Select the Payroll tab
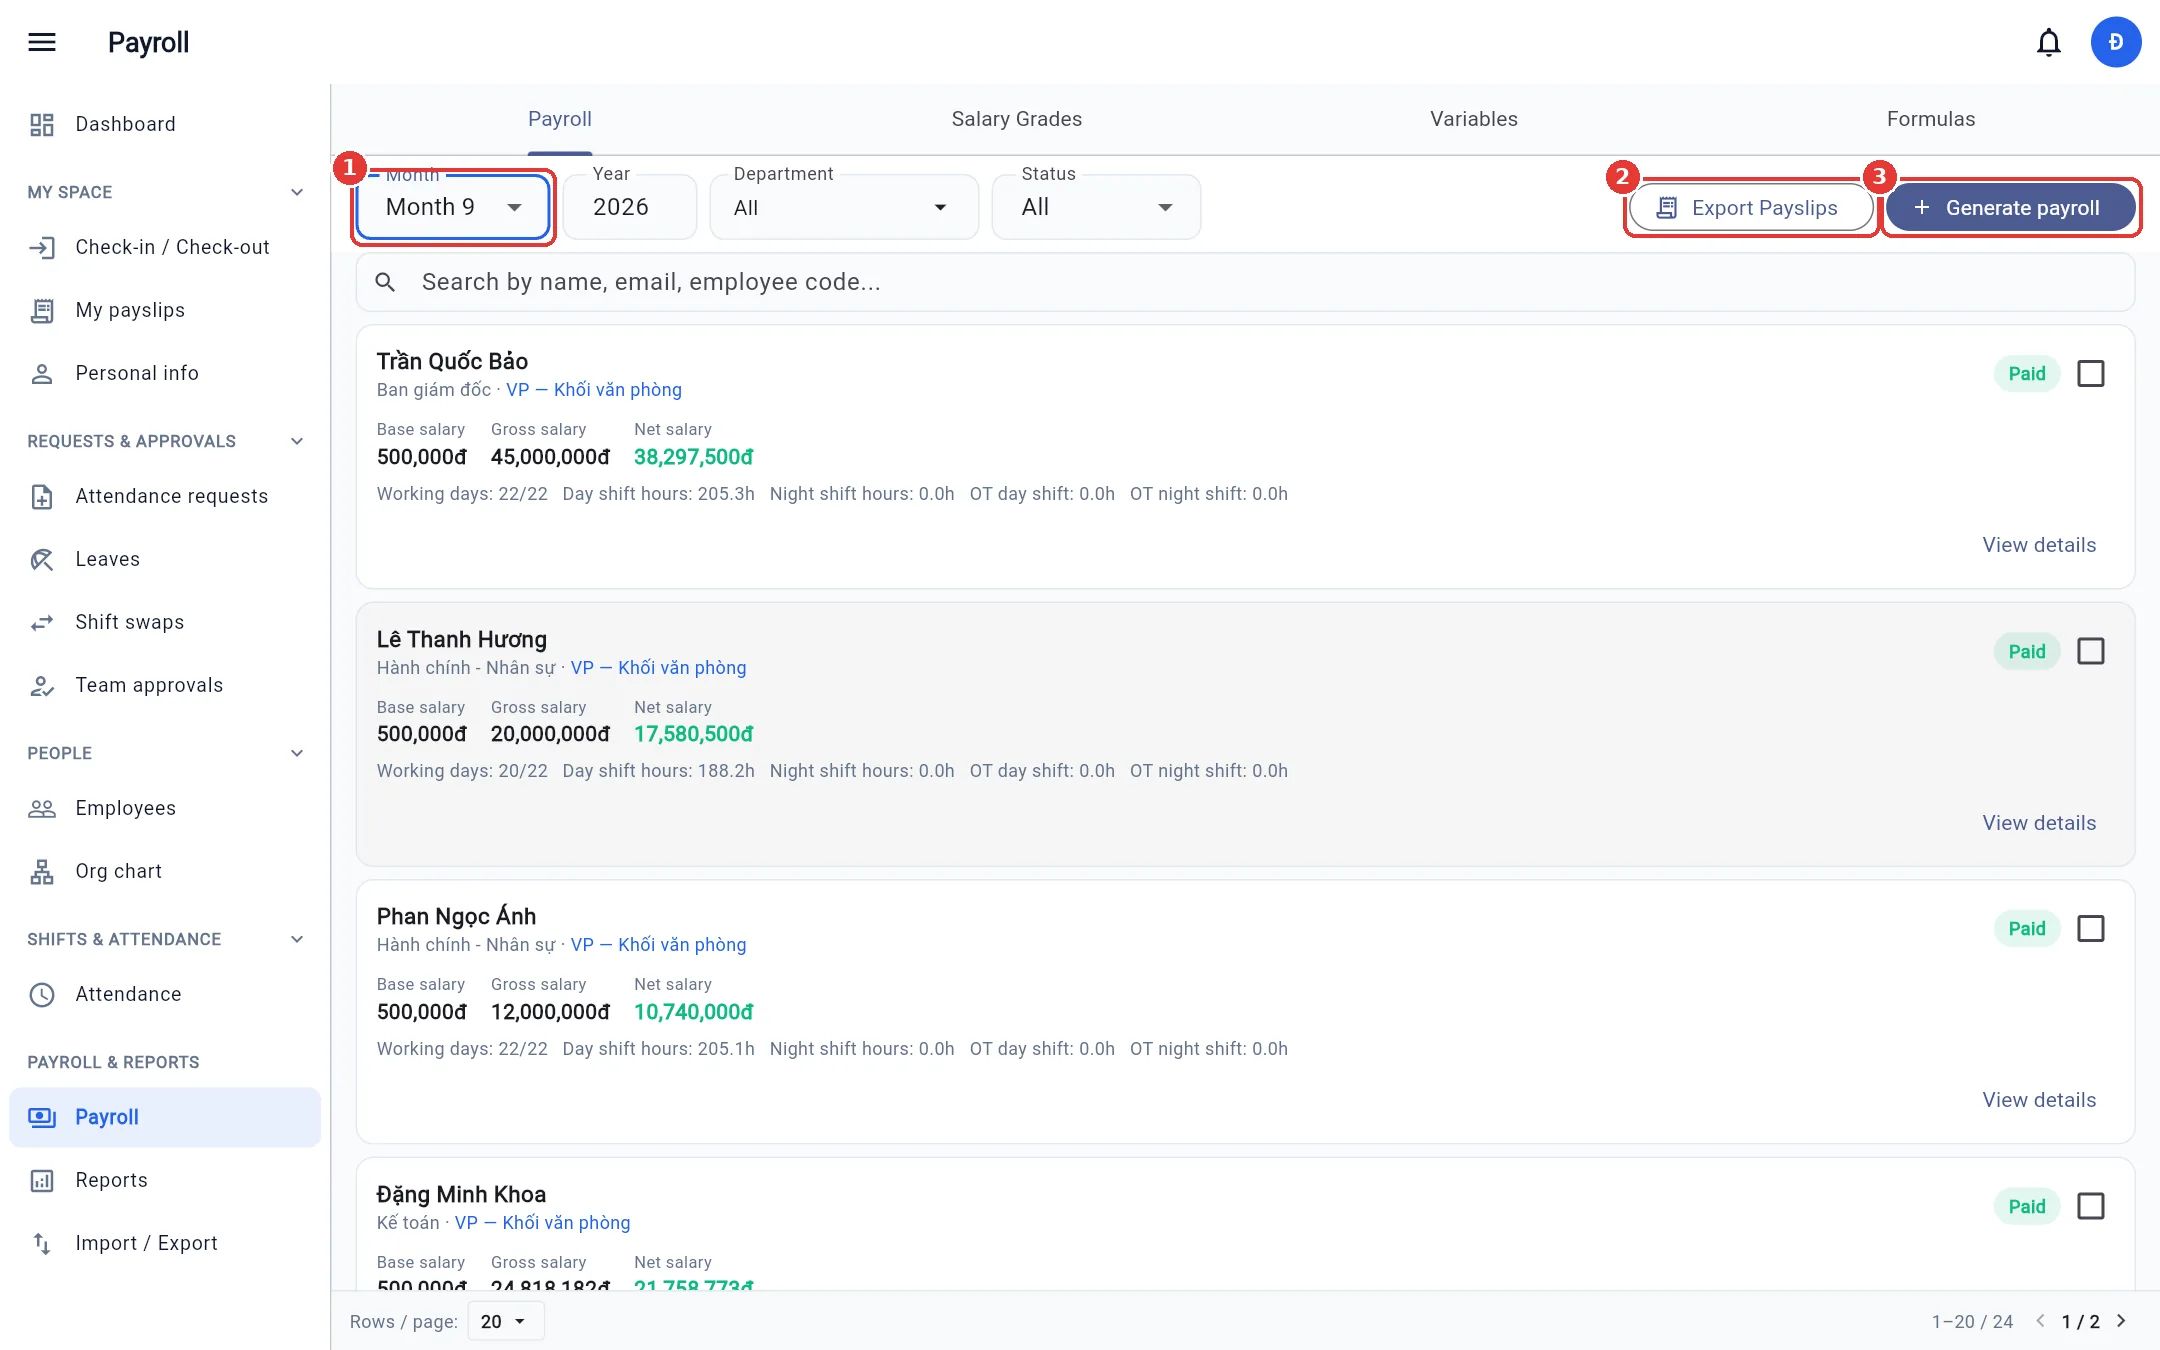Viewport: 2160px width, 1350px height. (560, 119)
